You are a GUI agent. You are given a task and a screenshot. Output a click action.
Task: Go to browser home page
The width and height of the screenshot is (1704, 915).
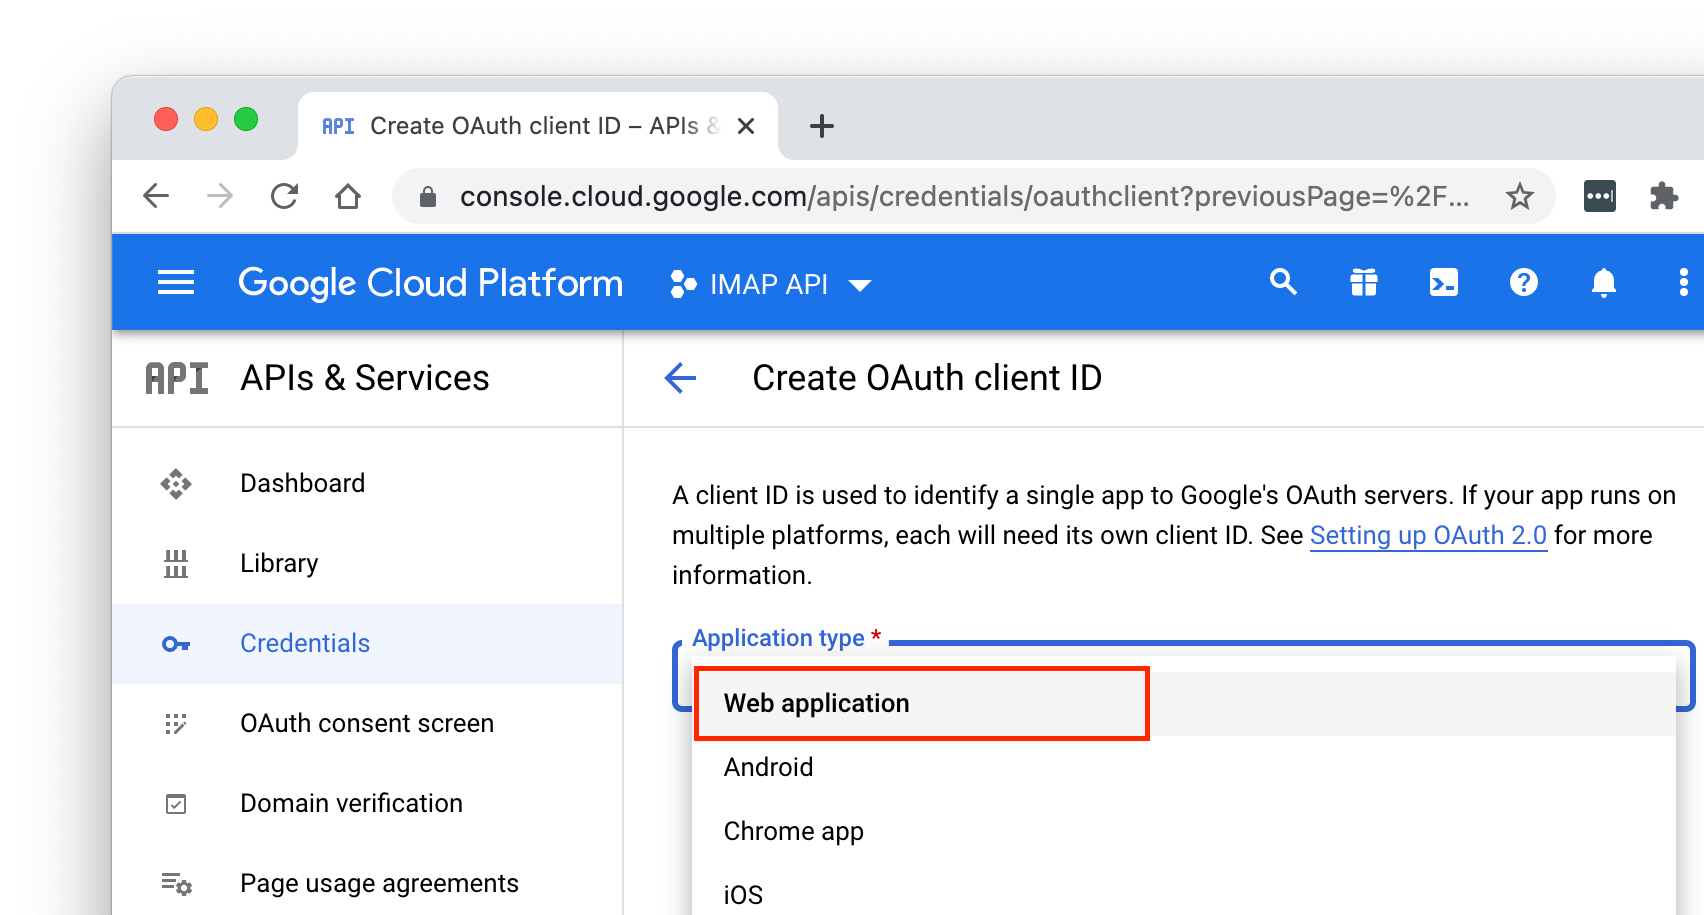[348, 196]
